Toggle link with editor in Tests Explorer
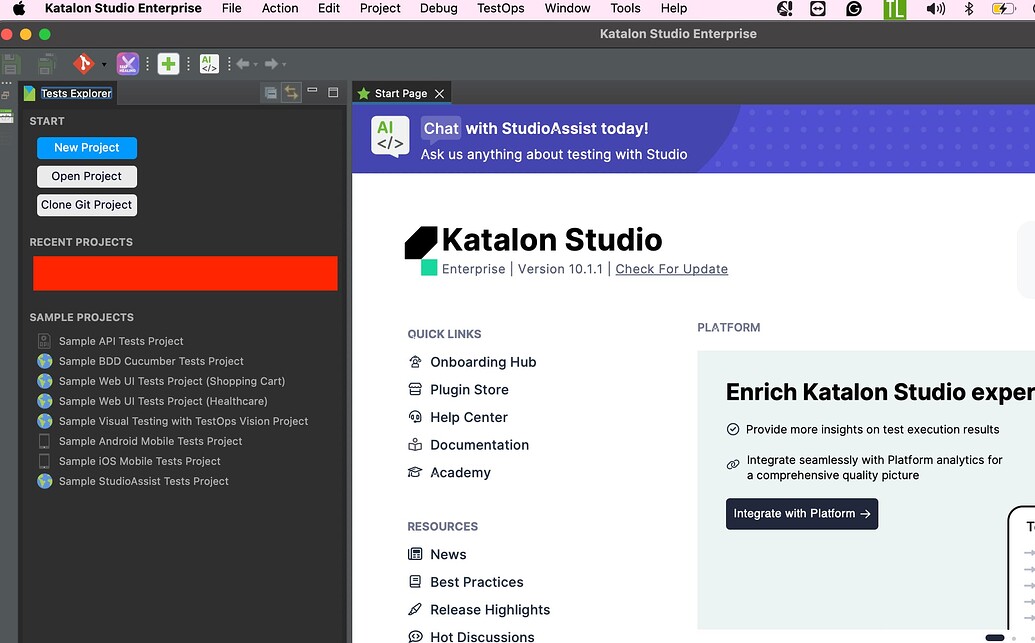This screenshot has width=1035, height=643. pos(292,91)
